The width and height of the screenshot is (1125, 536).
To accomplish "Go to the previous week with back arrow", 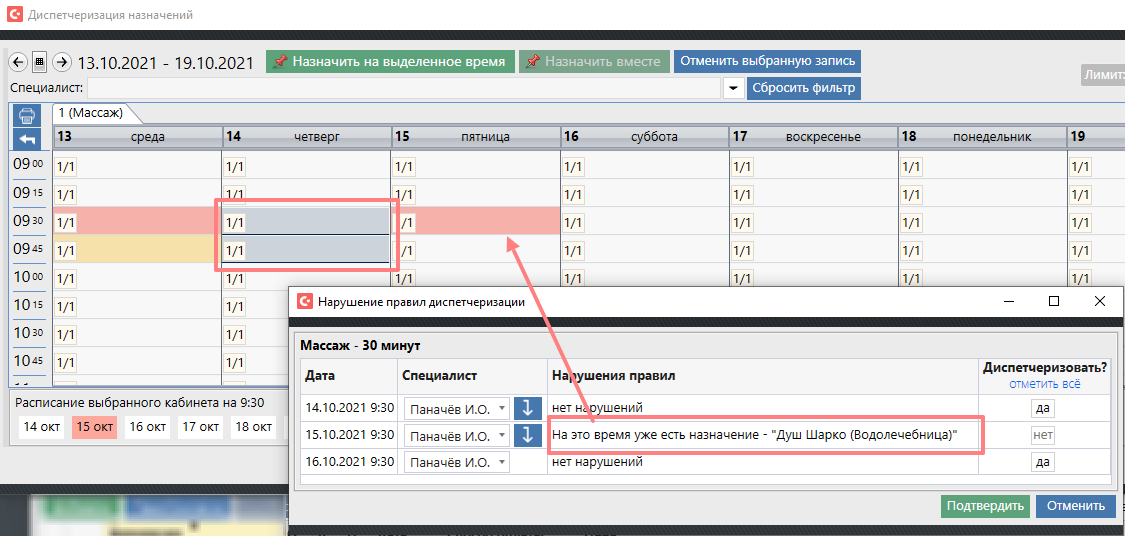I will tap(17, 62).
